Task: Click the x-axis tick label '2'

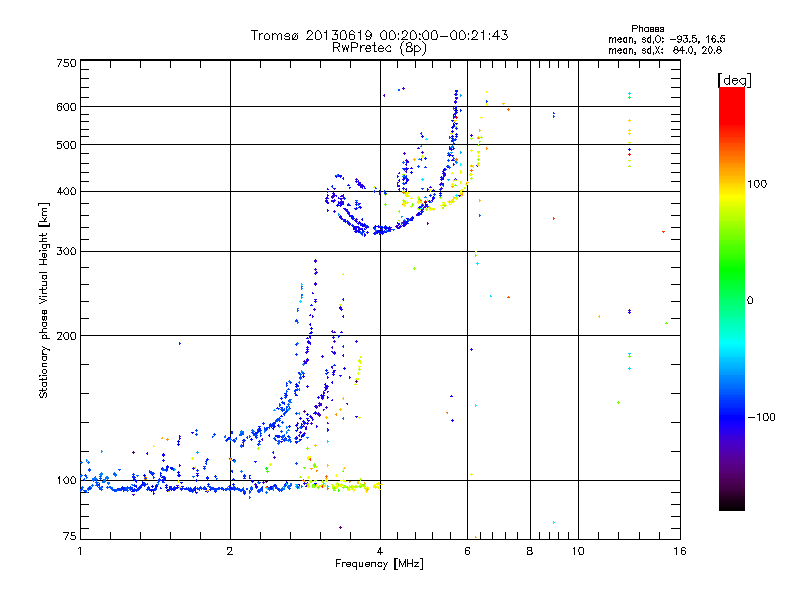Action: tap(230, 551)
